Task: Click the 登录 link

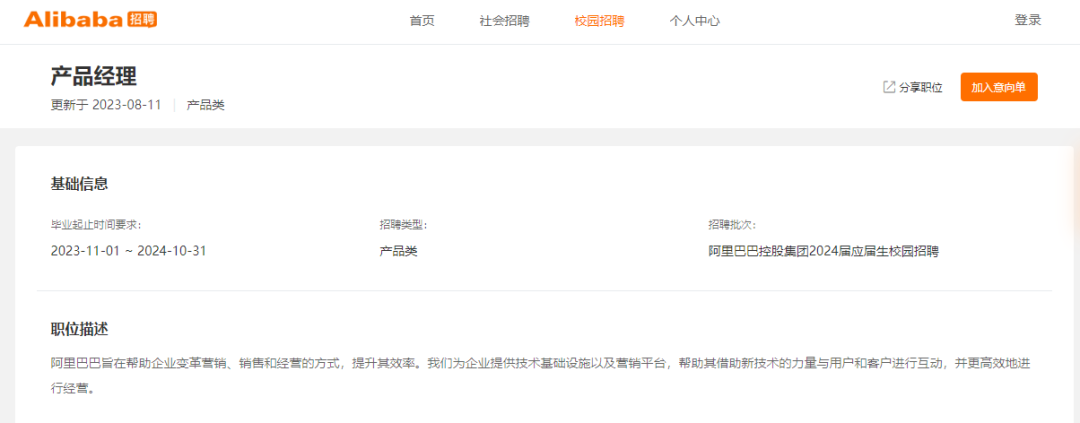Action: tap(1028, 20)
